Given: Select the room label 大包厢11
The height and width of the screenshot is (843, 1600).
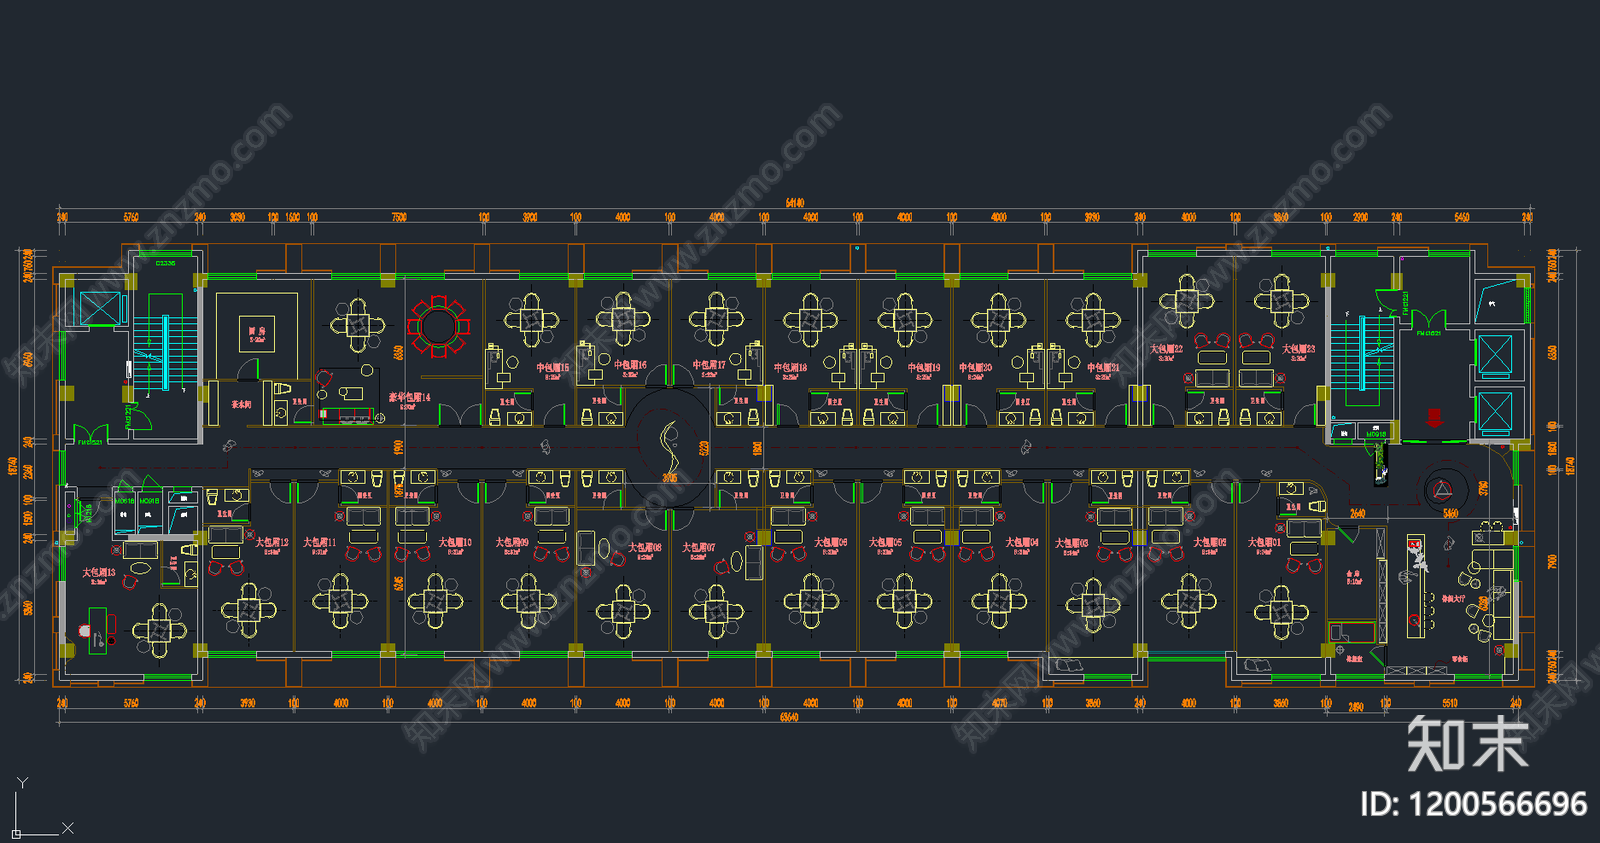Looking at the screenshot, I should point(320,542).
